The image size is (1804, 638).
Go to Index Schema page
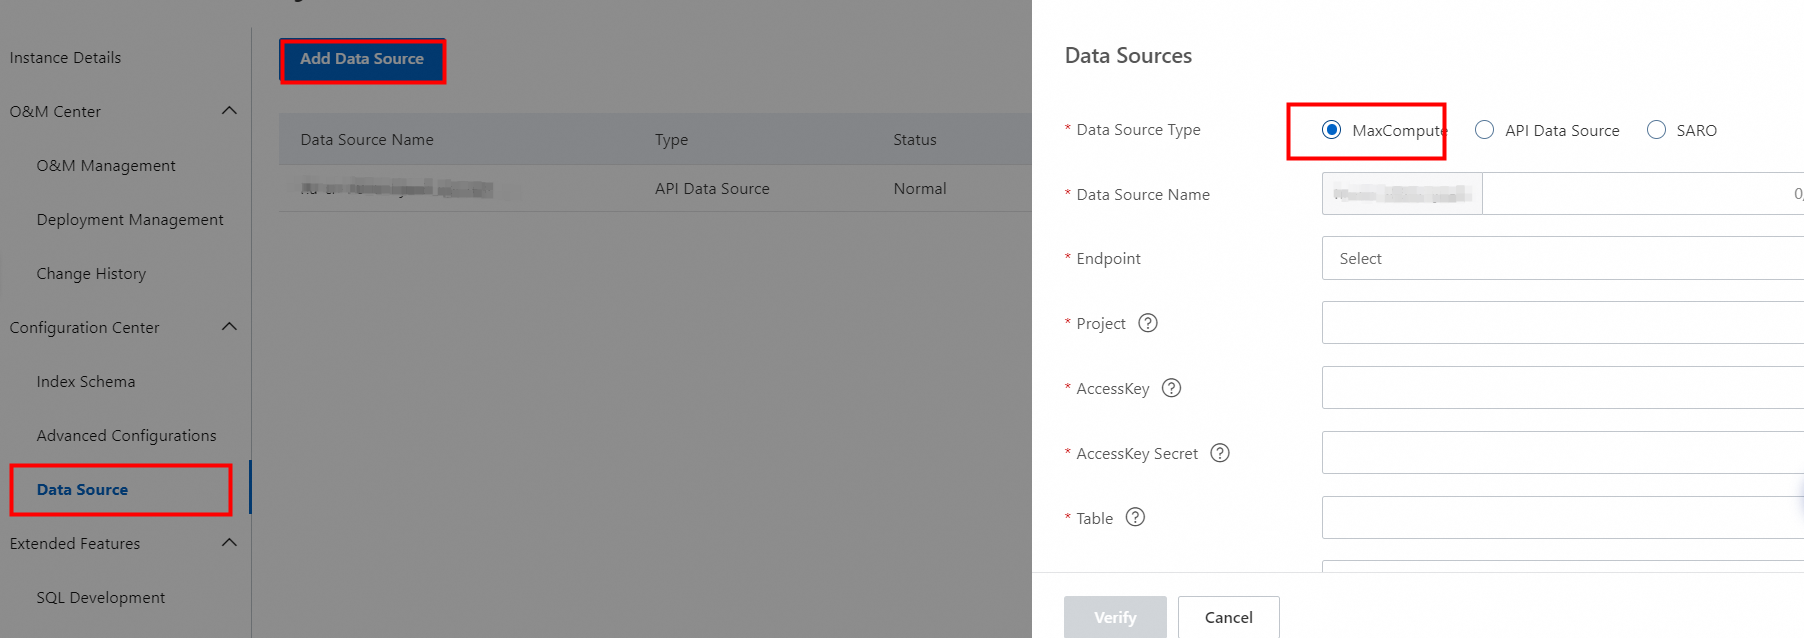point(86,382)
